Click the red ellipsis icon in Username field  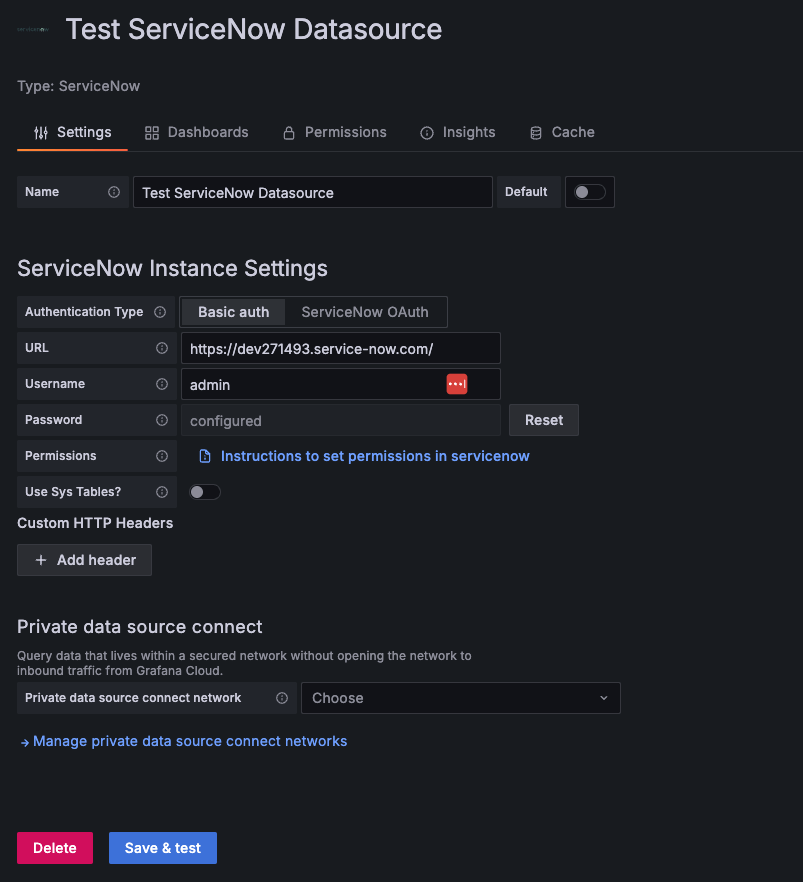point(457,383)
